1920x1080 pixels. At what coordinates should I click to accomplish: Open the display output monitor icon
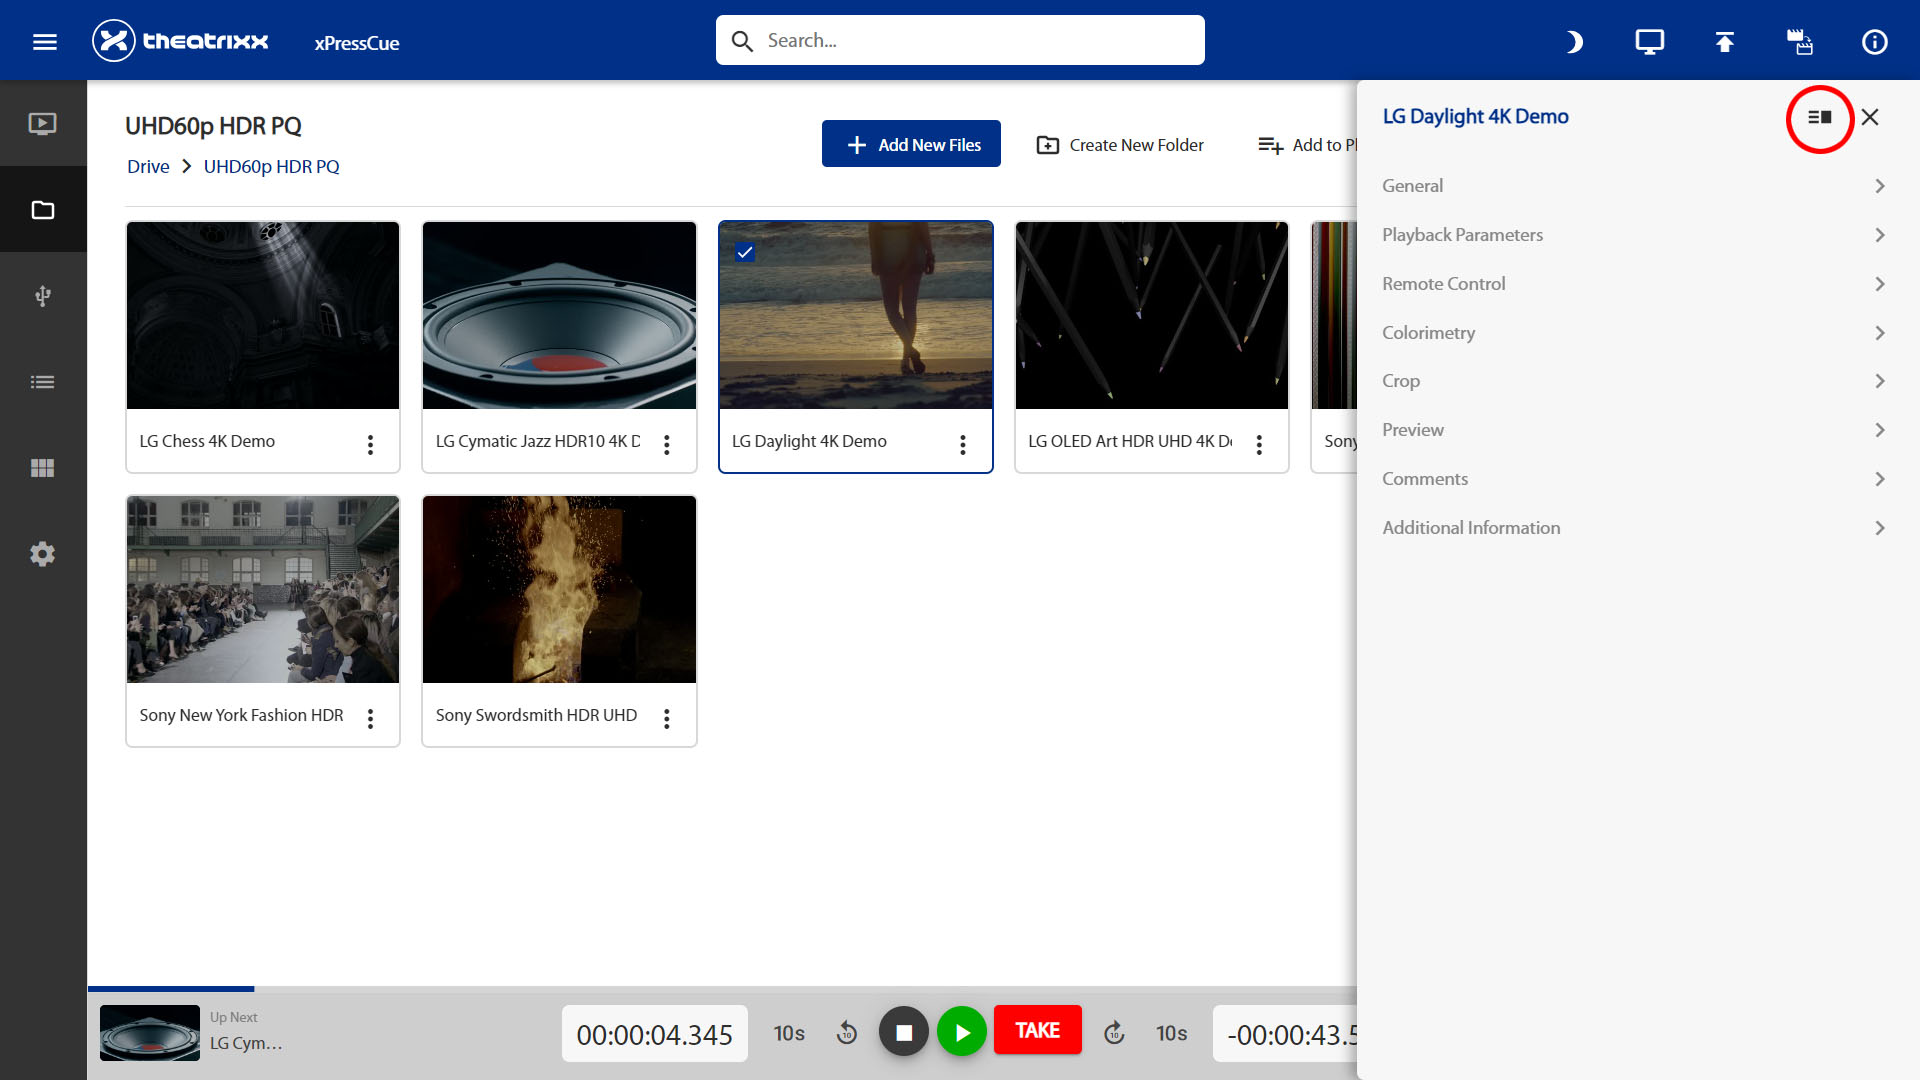pyautogui.click(x=1650, y=41)
